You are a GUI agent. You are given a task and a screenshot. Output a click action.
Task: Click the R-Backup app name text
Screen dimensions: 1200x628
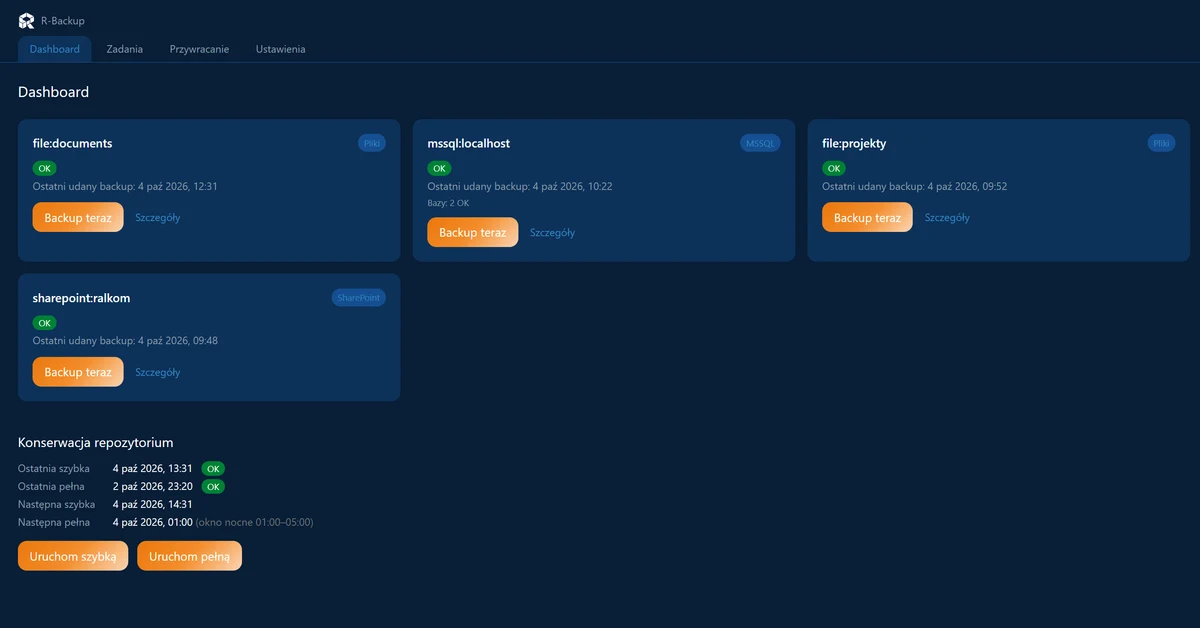coord(63,20)
